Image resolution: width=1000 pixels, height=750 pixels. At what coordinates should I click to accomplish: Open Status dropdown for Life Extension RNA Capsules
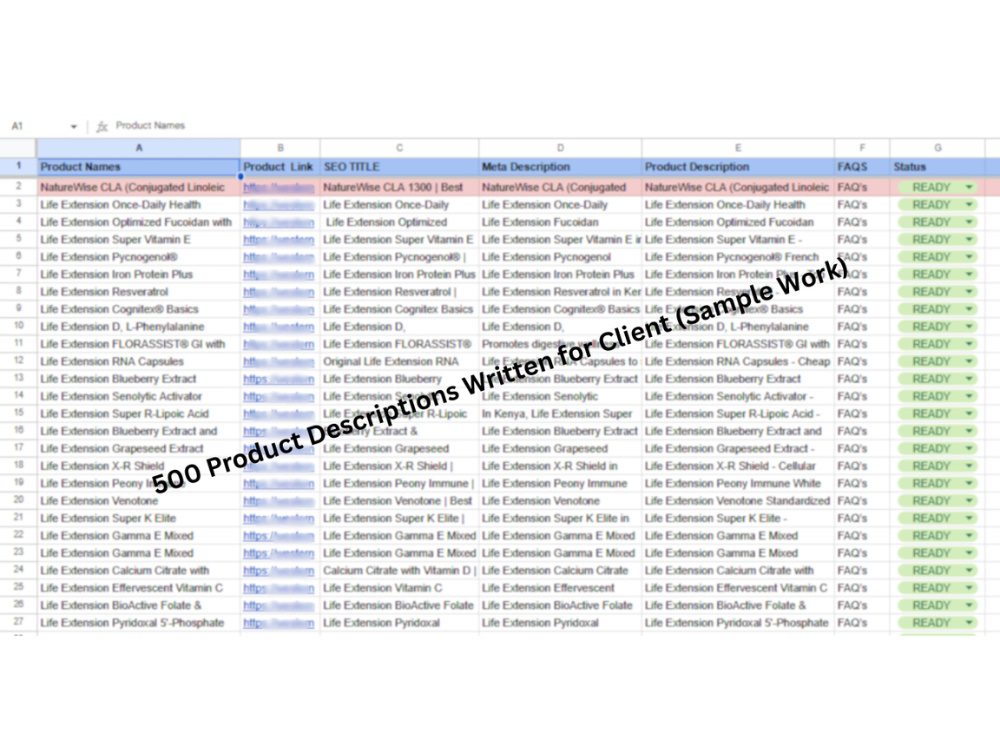click(969, 362)
